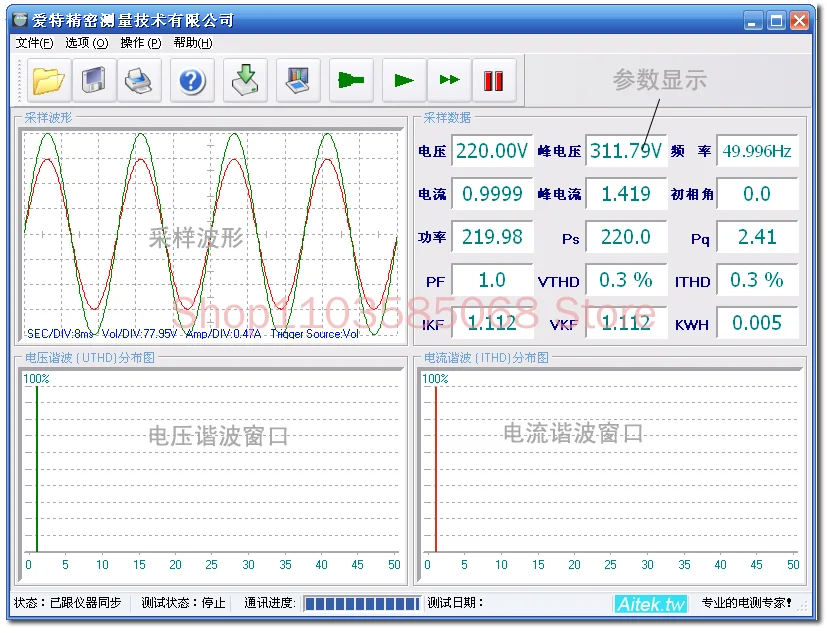Click the 初相角 label

(x=692, y=195)
